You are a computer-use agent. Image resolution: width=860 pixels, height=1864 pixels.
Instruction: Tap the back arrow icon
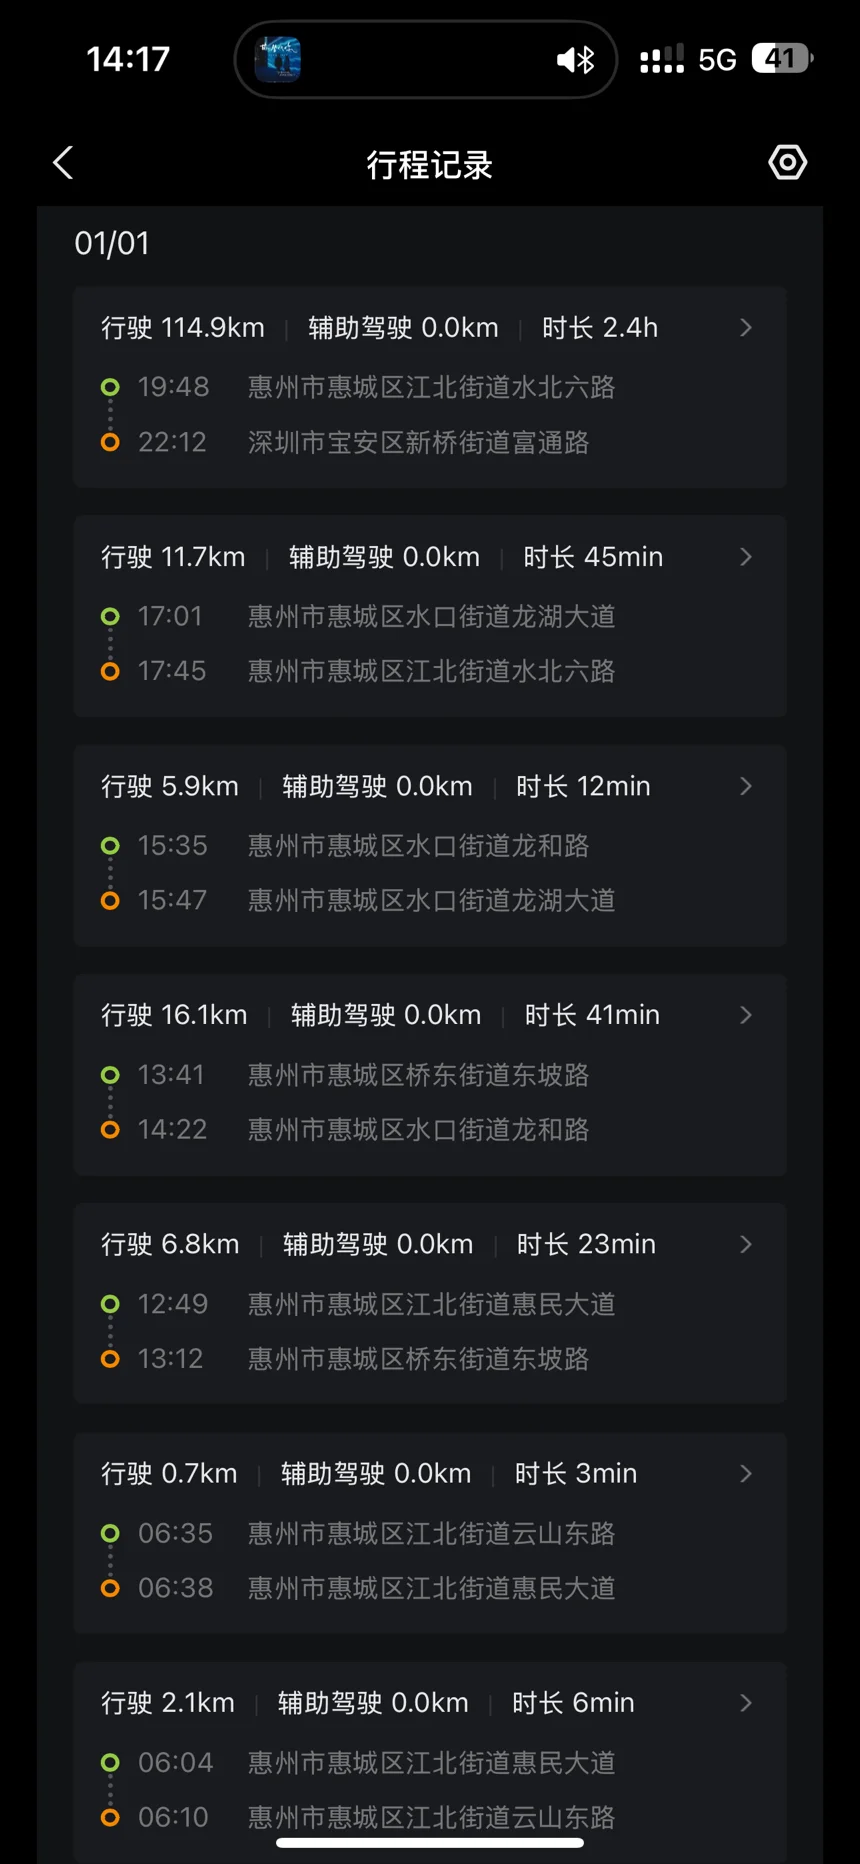63,163
